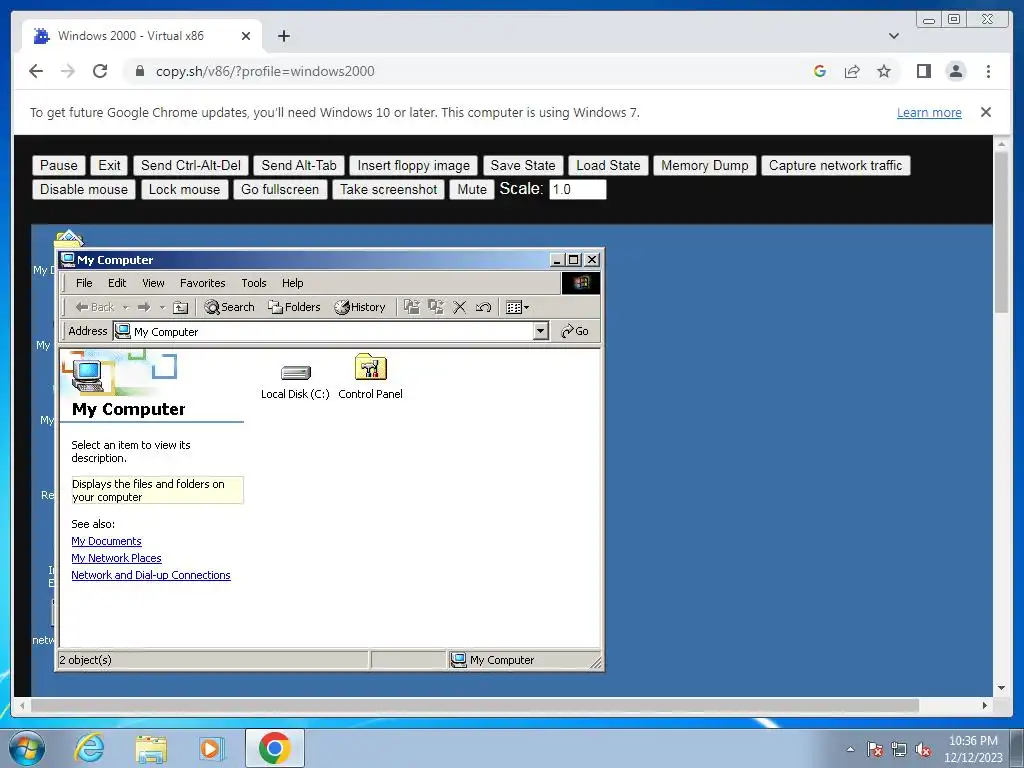
Task: Reload the page in Chrome
Action: click(x=100, y=71)
